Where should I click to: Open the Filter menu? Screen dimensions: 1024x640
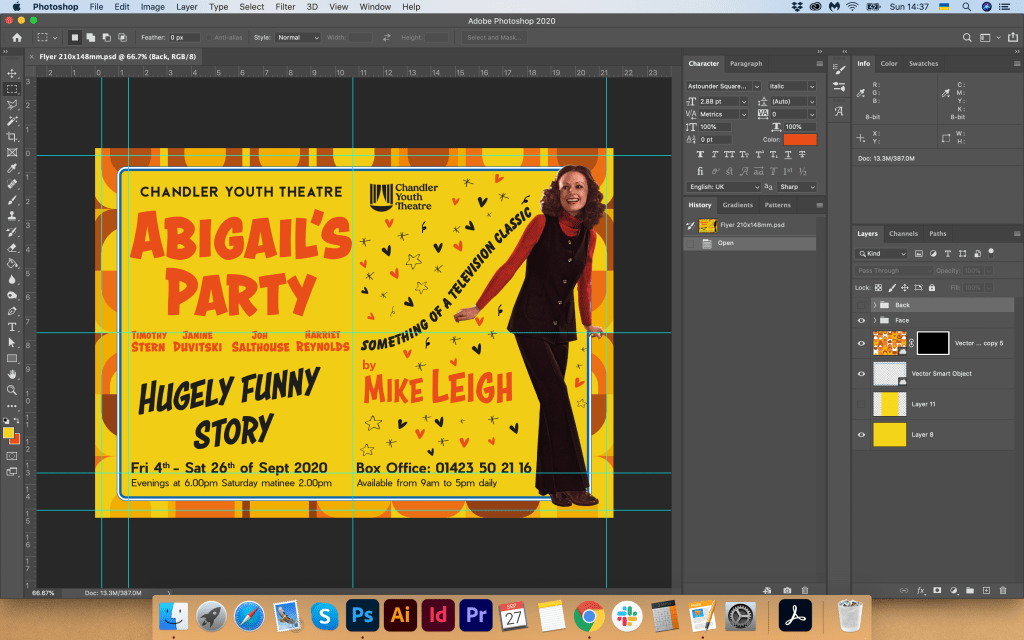pyautogui.click(x=285, y=7)
